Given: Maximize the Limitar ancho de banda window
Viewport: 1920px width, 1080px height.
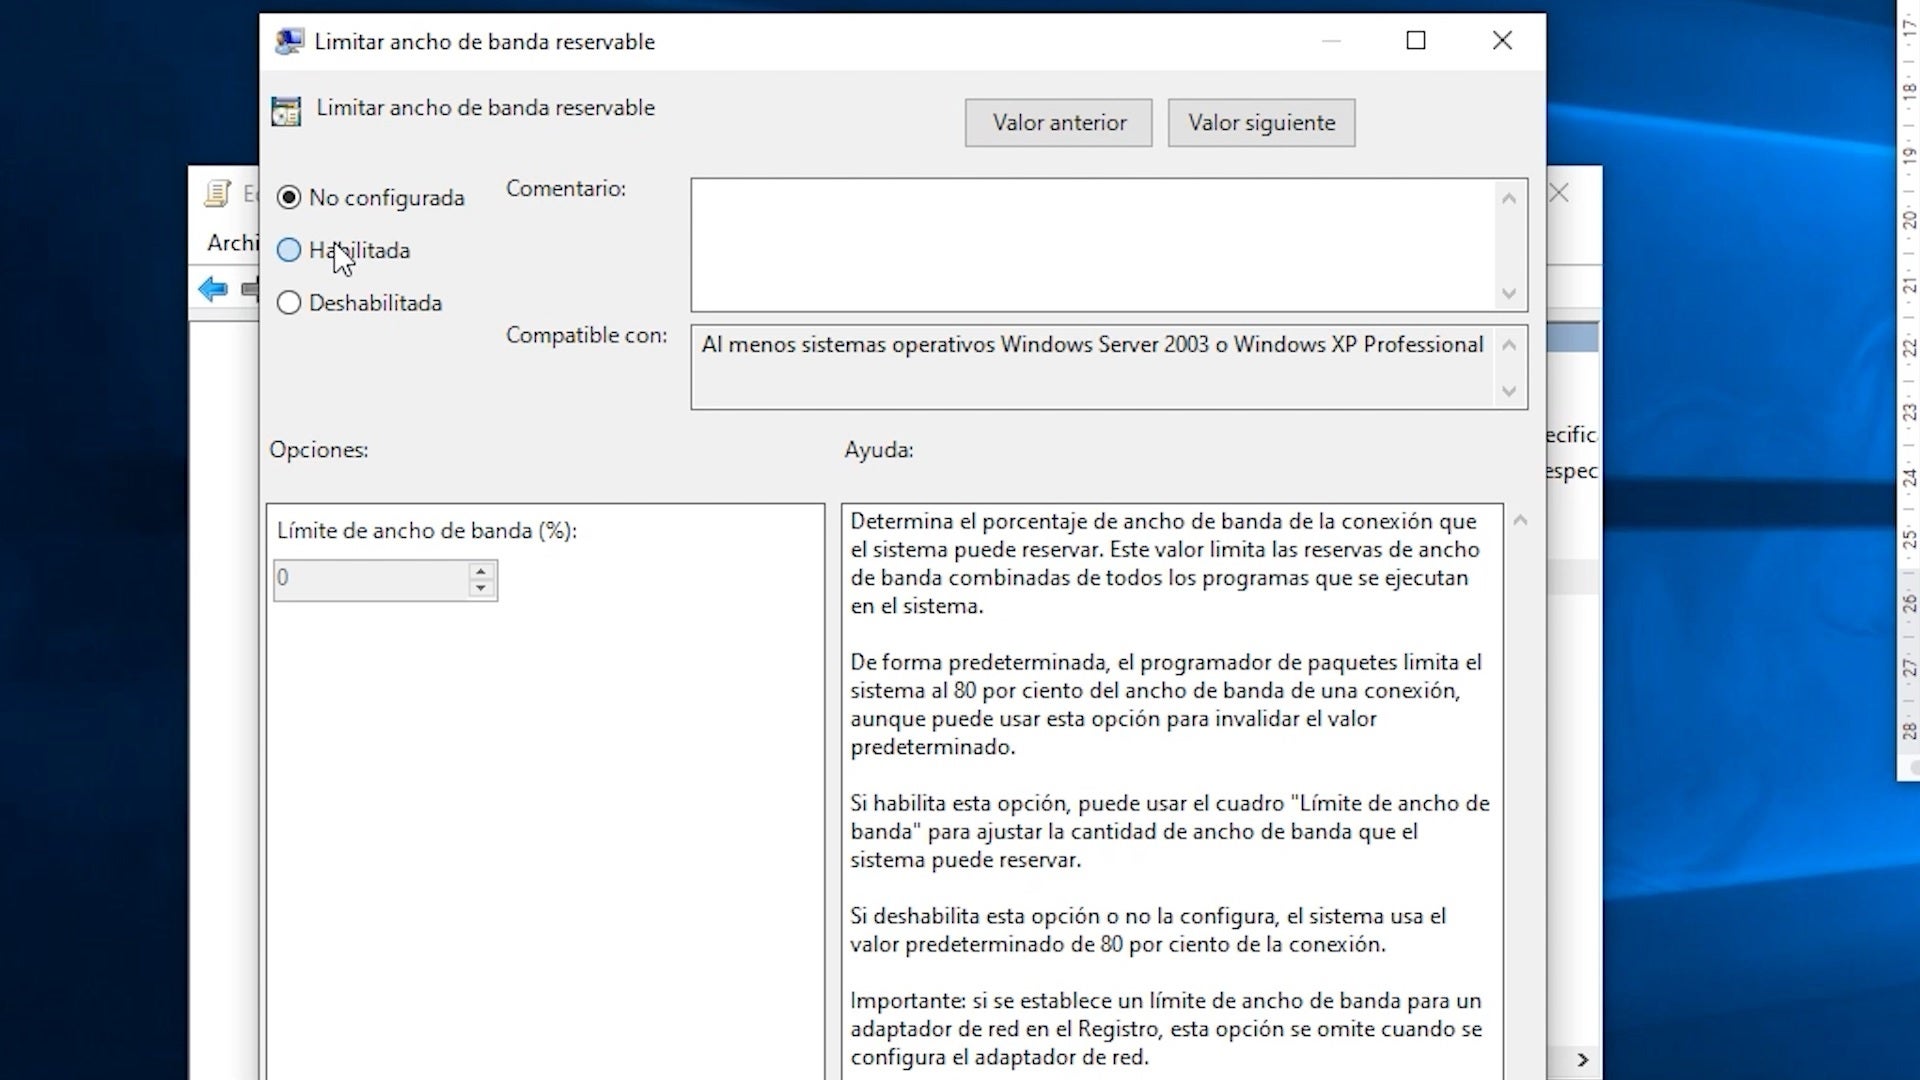Looking at the screenshot, I should point(1415,41).
